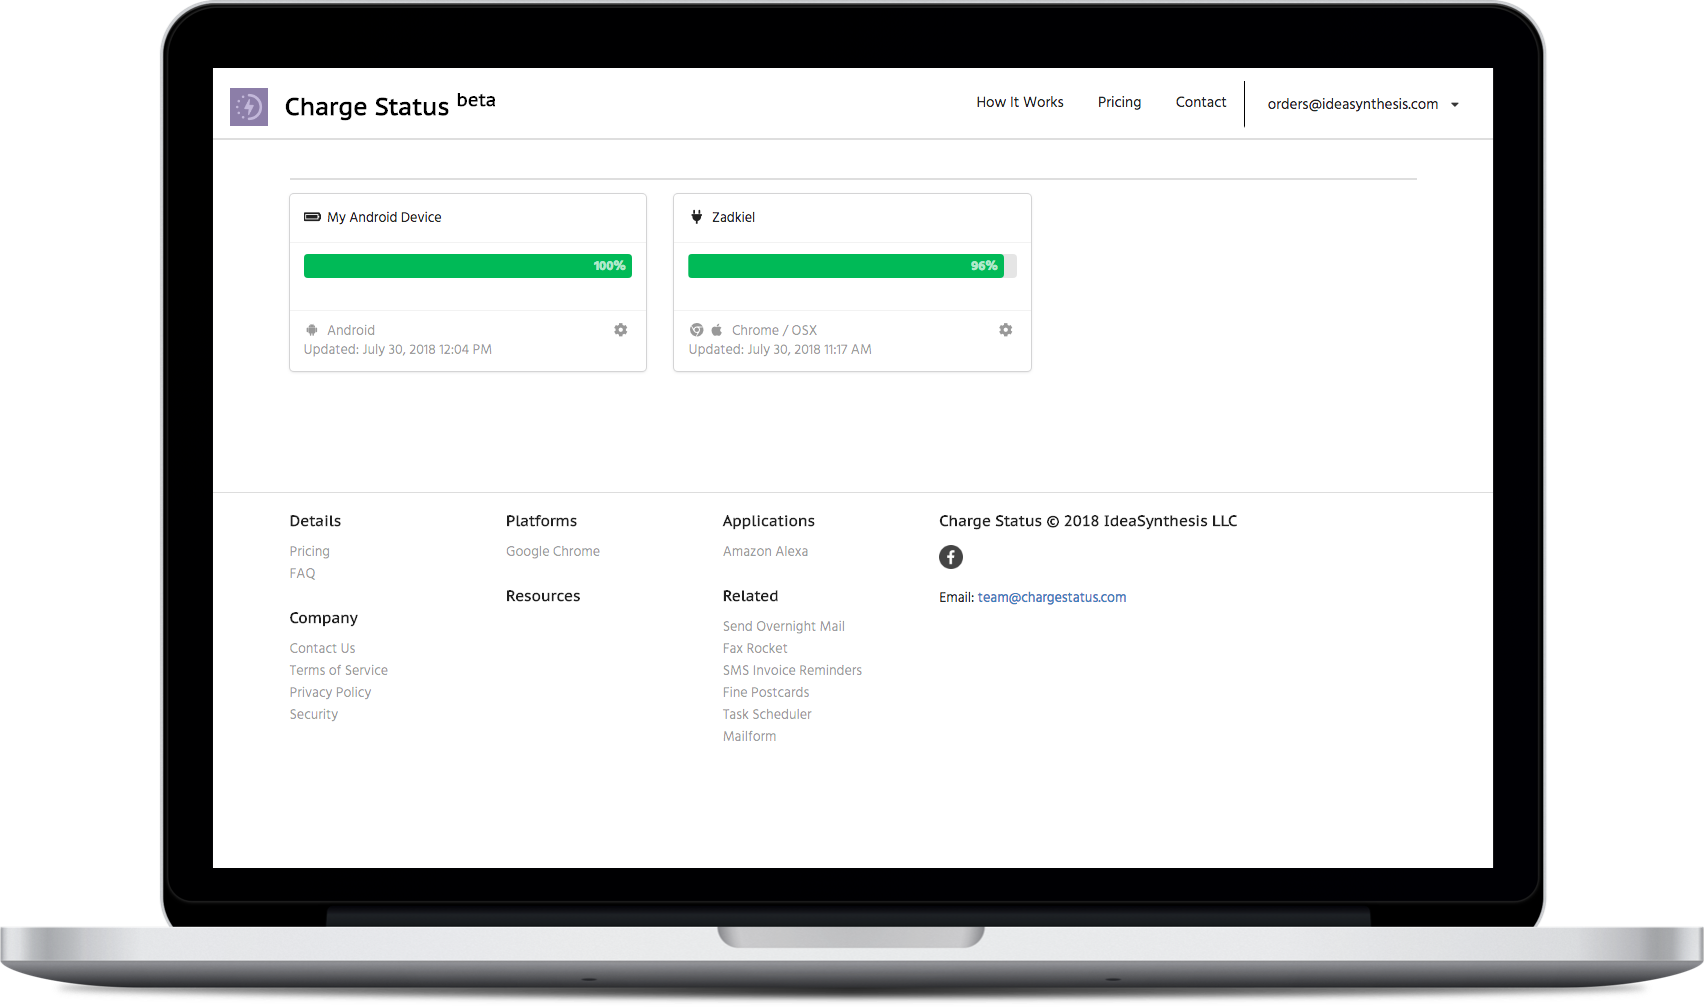Open Contact in the top navigation

(x=1200, y=102)
